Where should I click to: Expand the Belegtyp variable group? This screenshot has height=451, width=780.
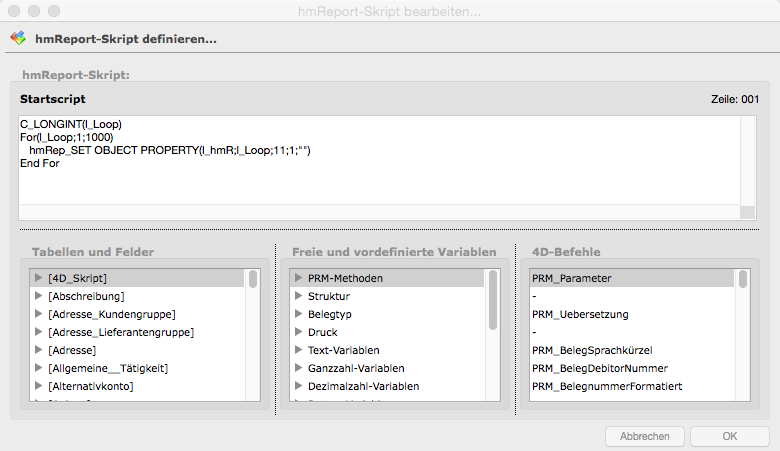click(x=298, y=314)
